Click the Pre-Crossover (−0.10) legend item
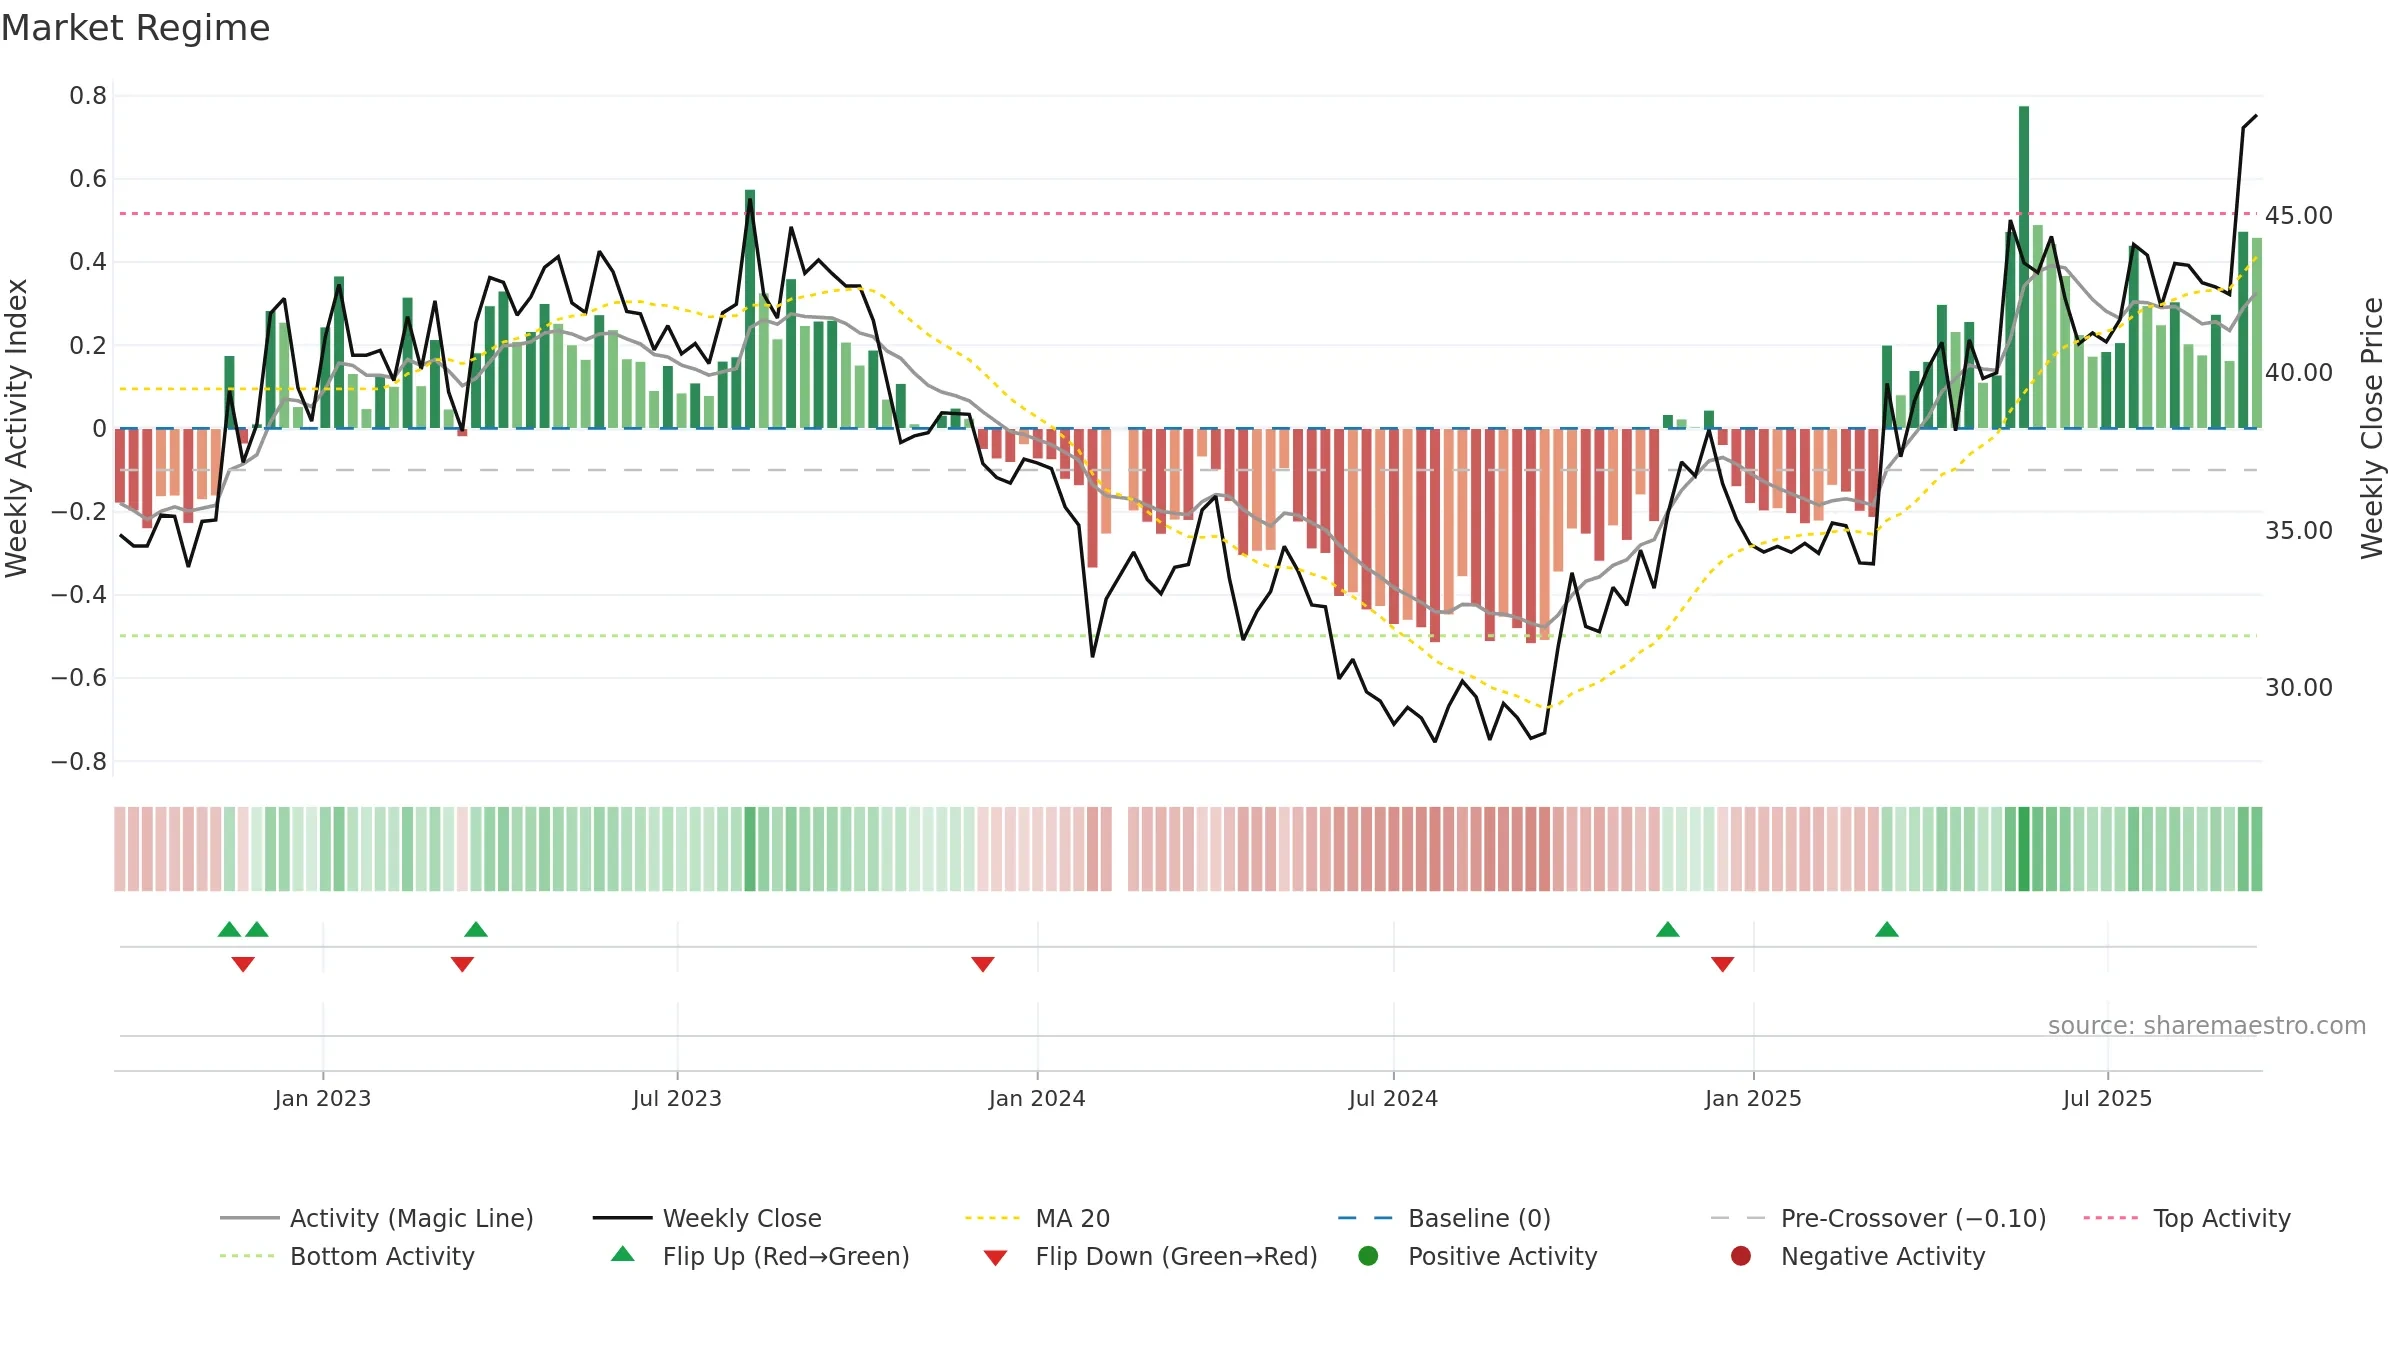The height and width of the screenshot is (1350, 2400). tap(1878, 1218)
